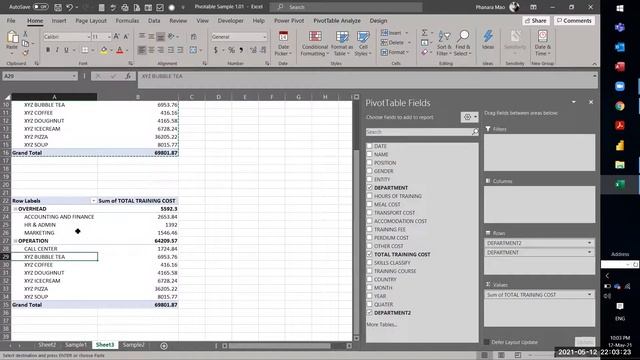Image resolution: width=640 pixels, height=360 pixels.
Task: Check the POSITION field
Action: [x=369, y=162]
